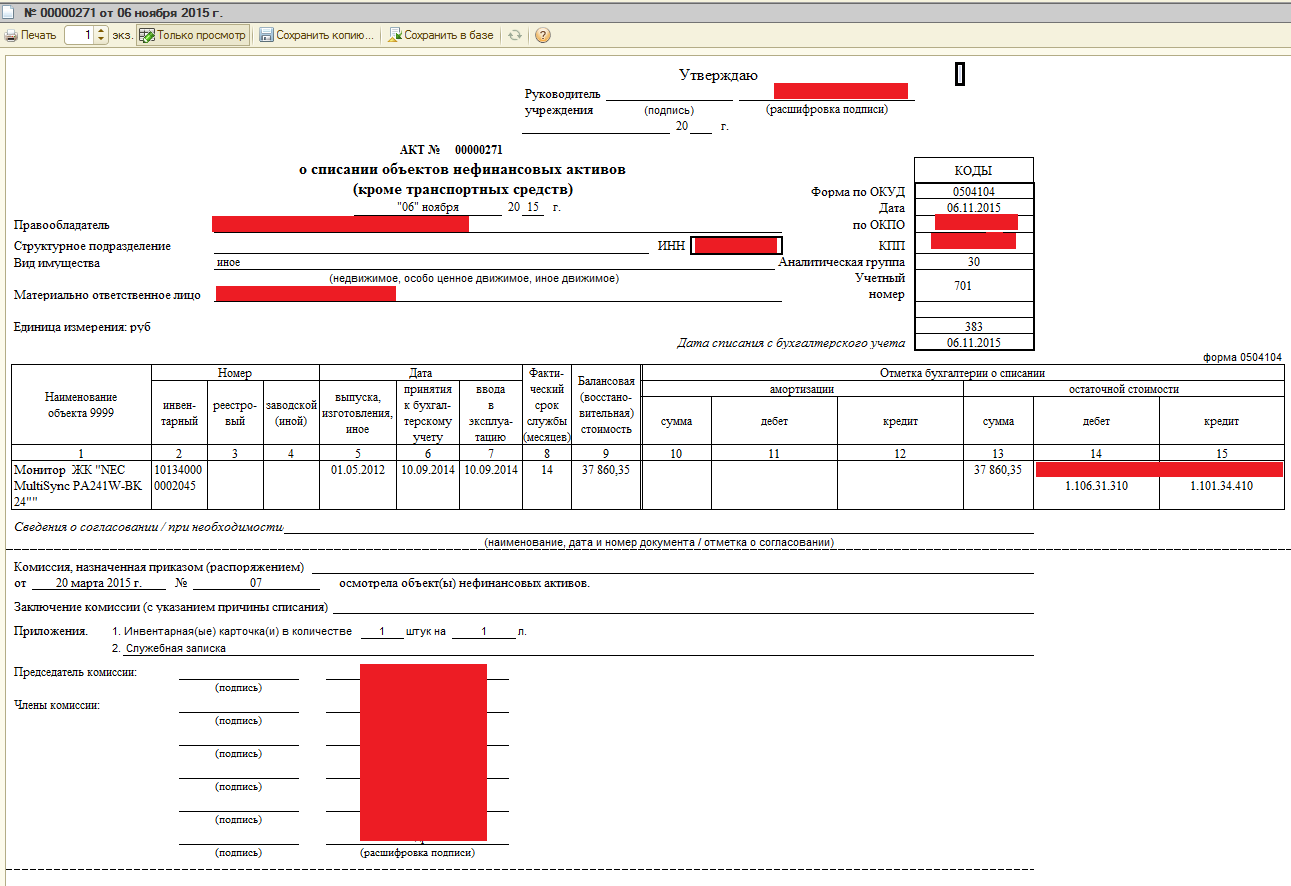This screenshot has width=1291, height=886.
Task: Click the order number 07
Action: click(256, 583)
